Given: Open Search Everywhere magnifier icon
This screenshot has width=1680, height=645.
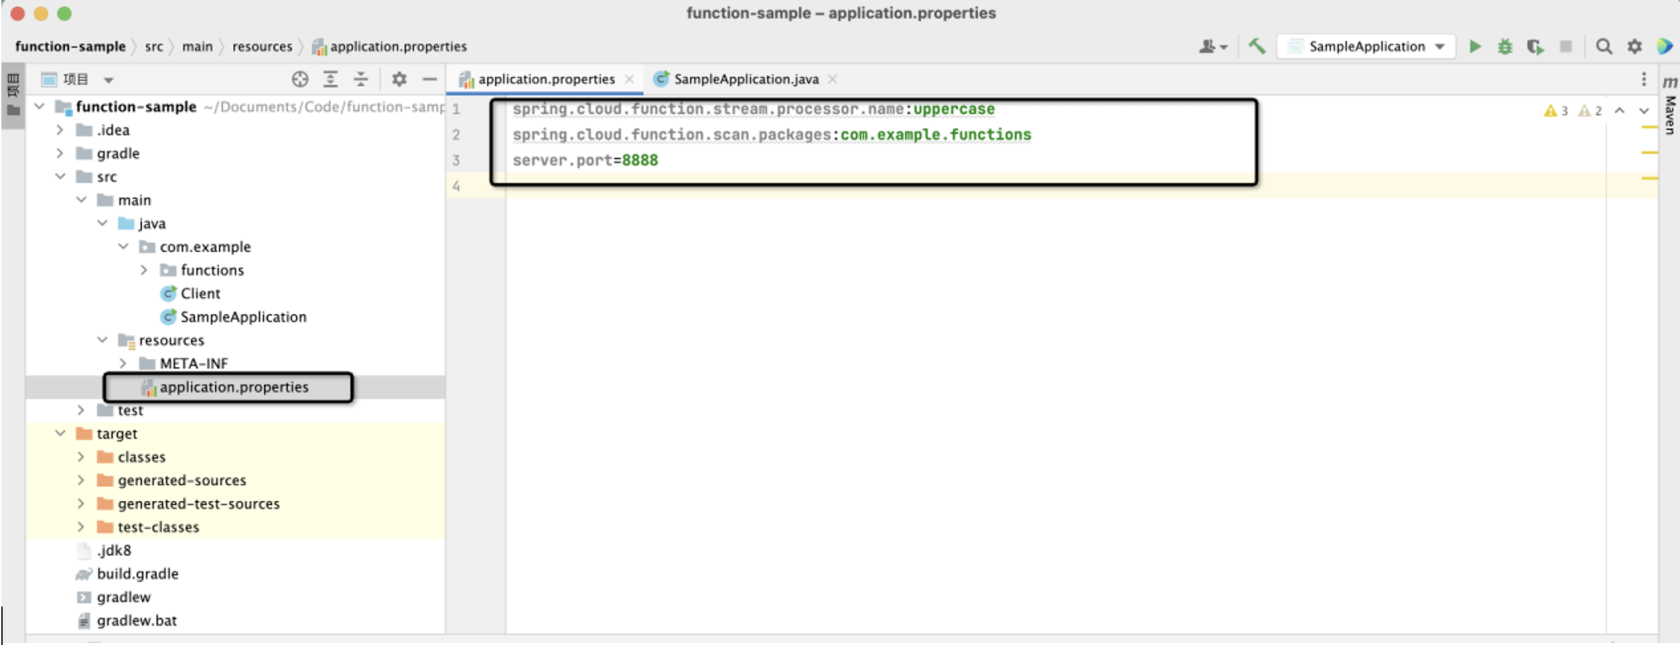Looking at the screenshot, I should coord(1604,46).
